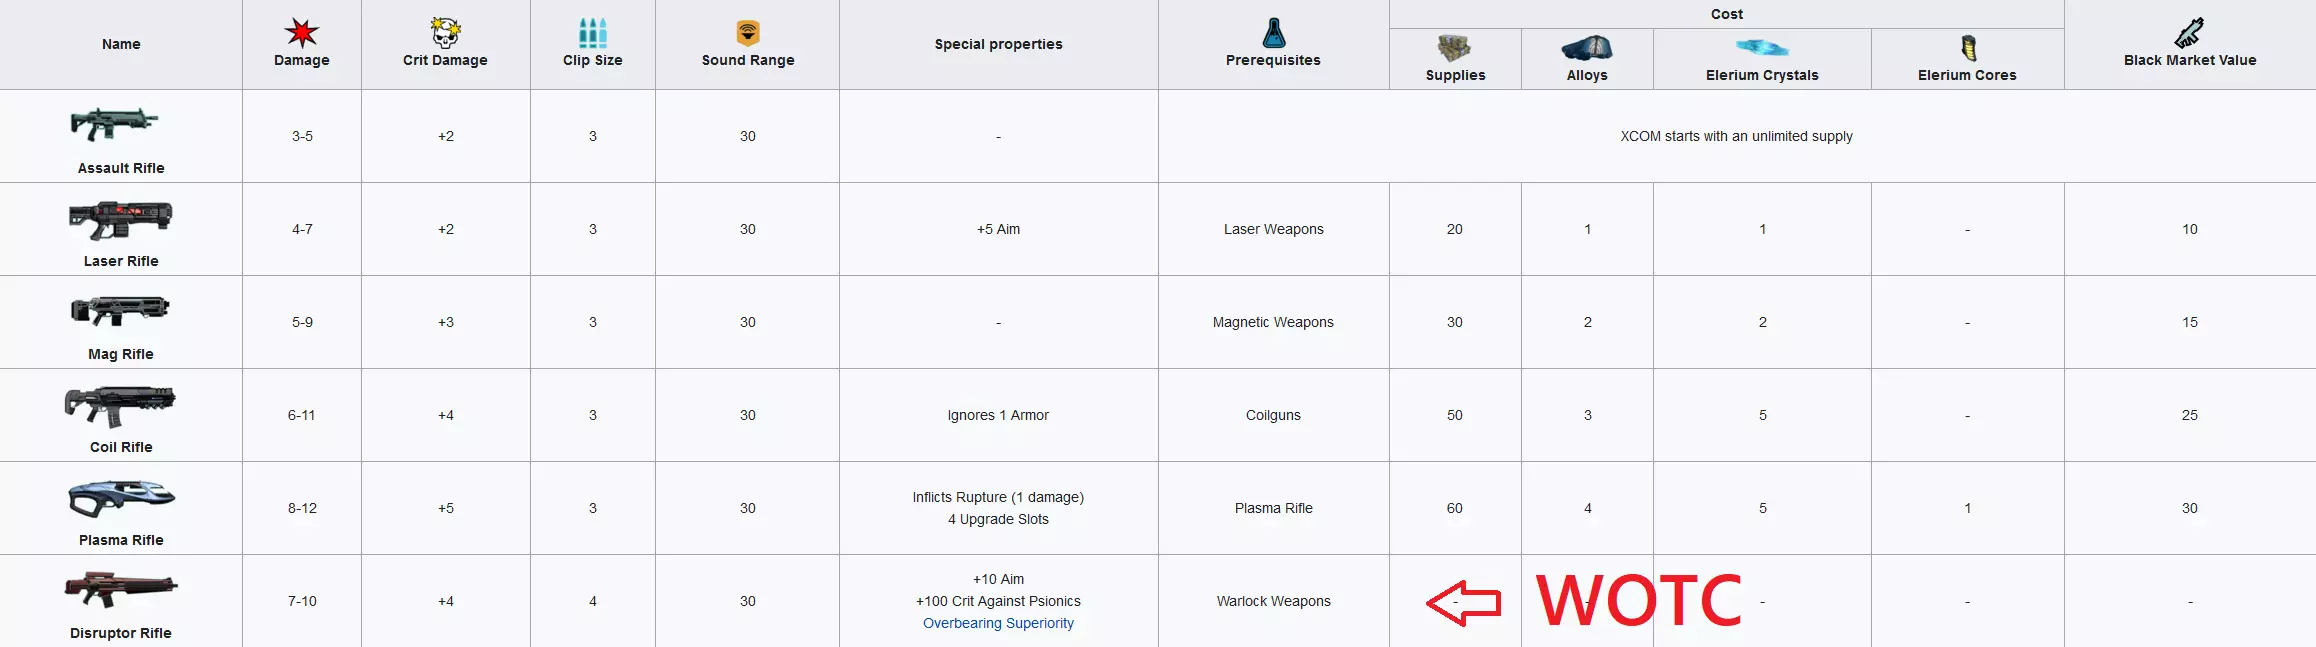Image resolution: width=2316 pixels, height=647 pixels.
Task: Click the Clip Size ammo icon
Action: pos(593,32)
